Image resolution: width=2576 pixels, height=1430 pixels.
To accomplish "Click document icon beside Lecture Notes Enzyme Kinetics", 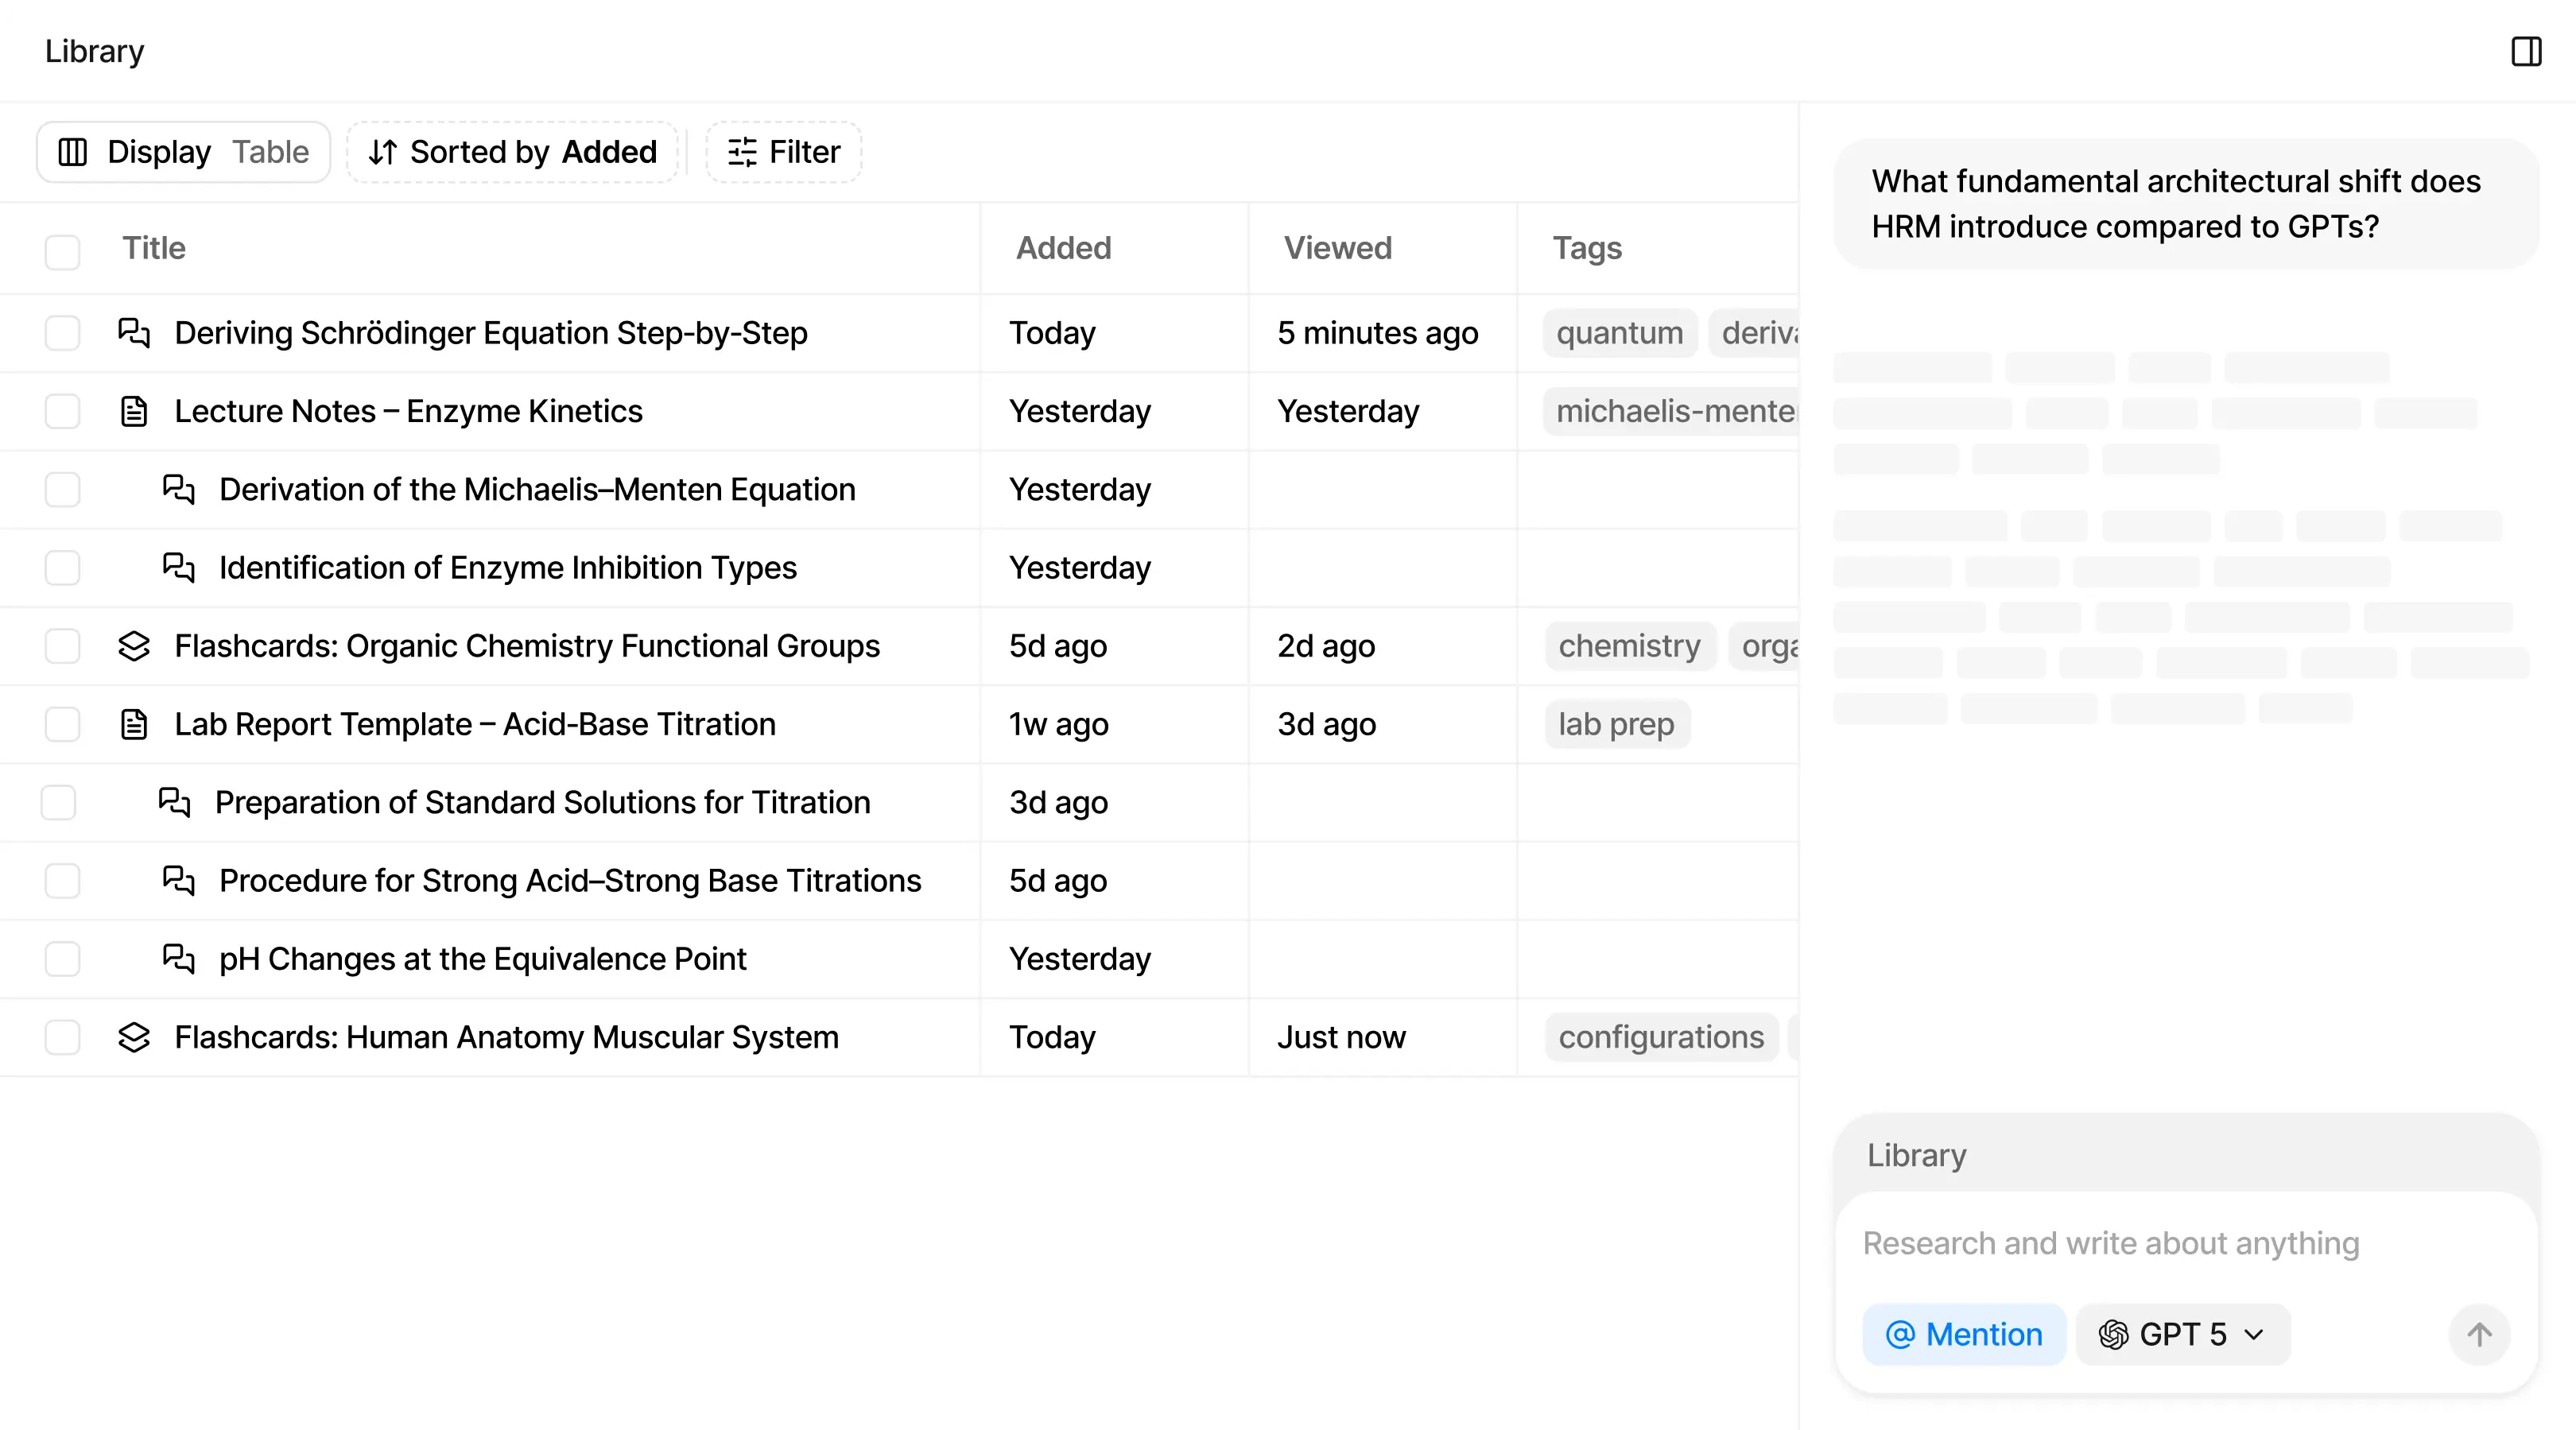I will 134,411.
